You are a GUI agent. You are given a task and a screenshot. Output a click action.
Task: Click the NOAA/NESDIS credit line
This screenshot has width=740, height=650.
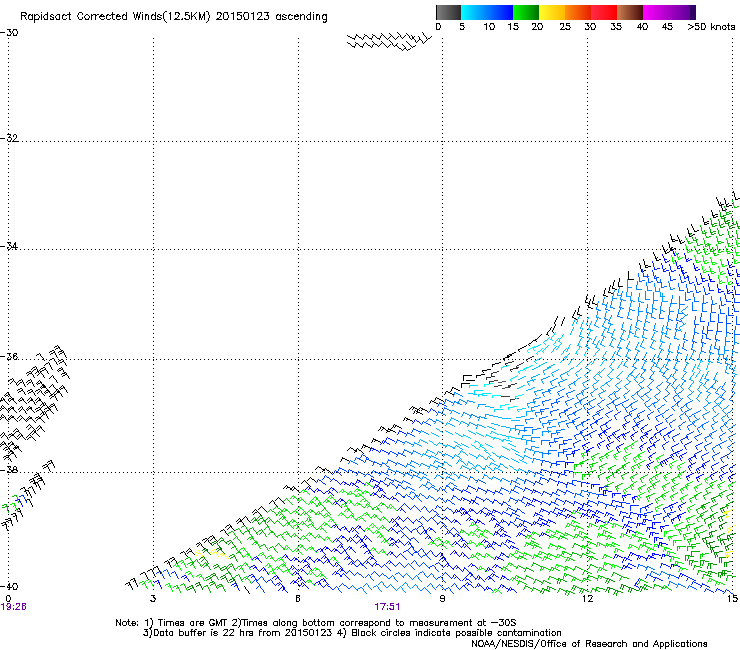click(589, 644)
